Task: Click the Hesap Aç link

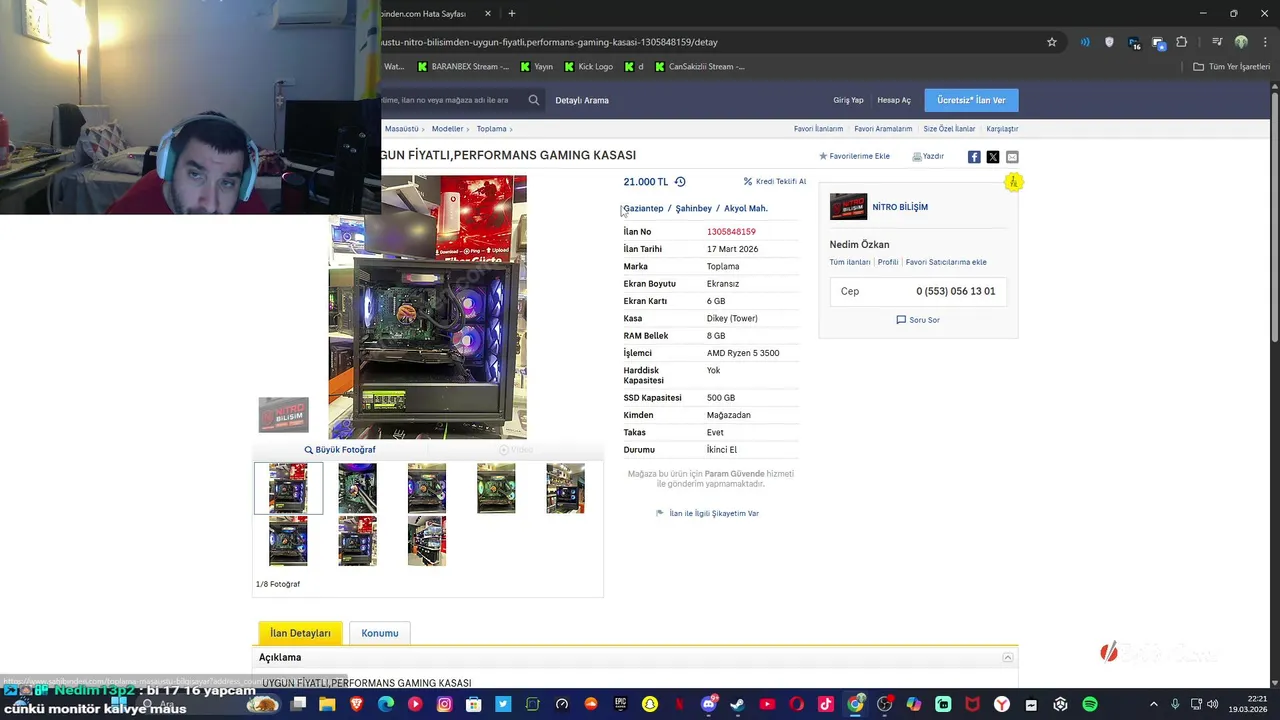Action: coord(894,100)
